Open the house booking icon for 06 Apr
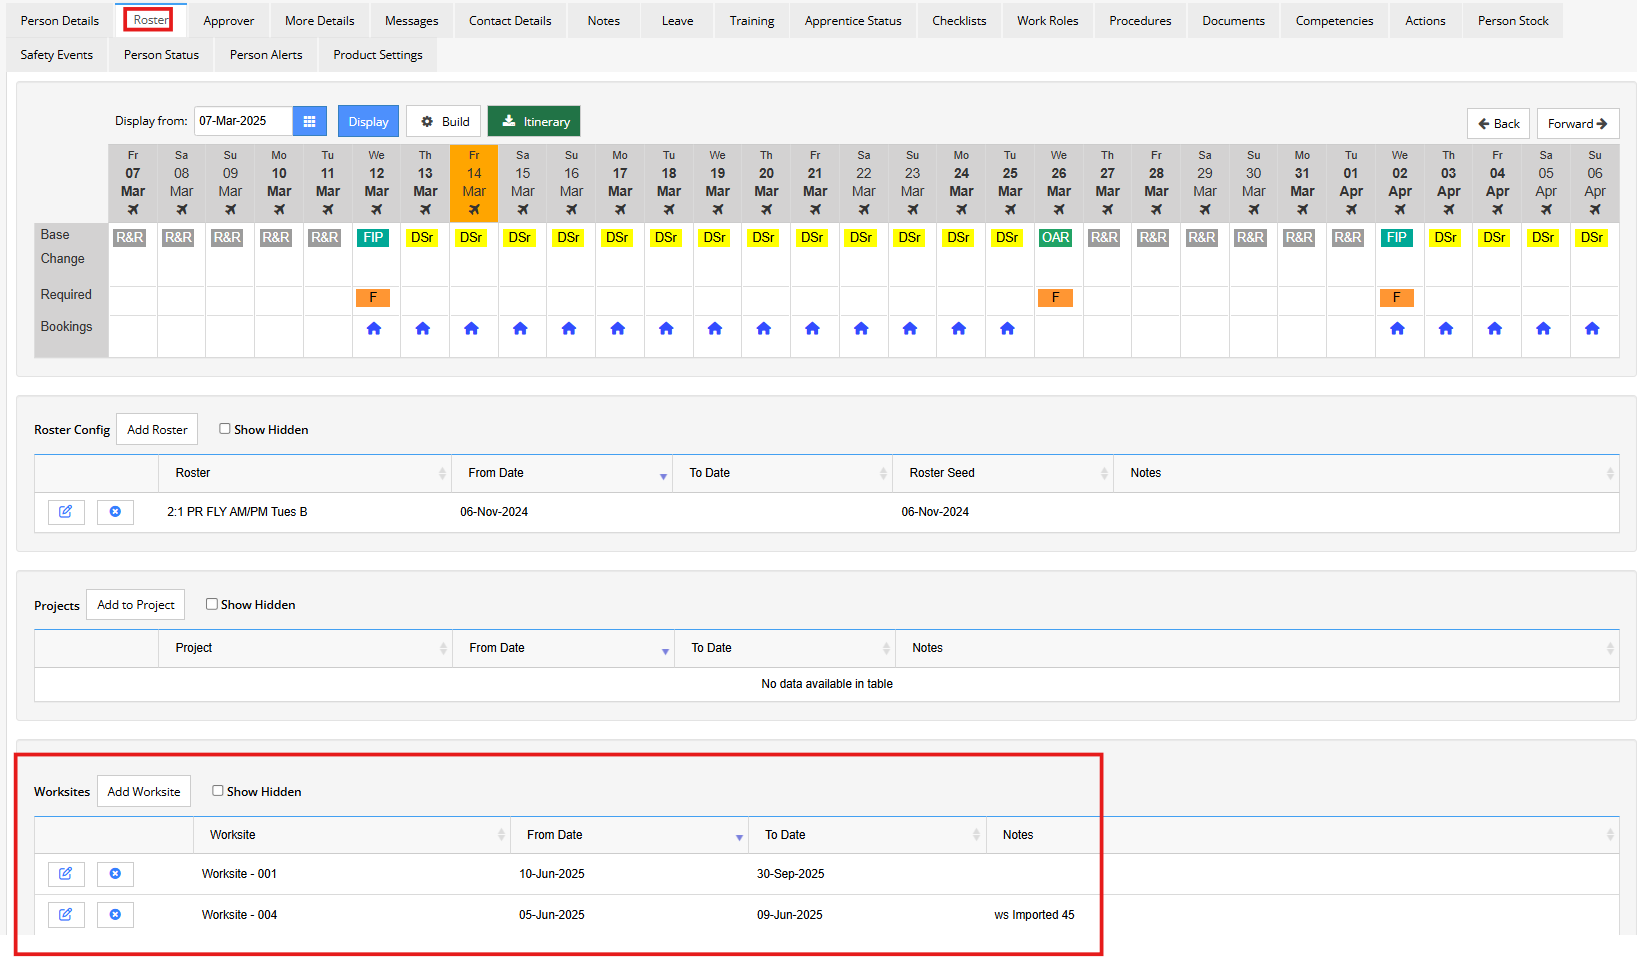The height and width of the screenshot is (957, 1637). coord(1593,329)
